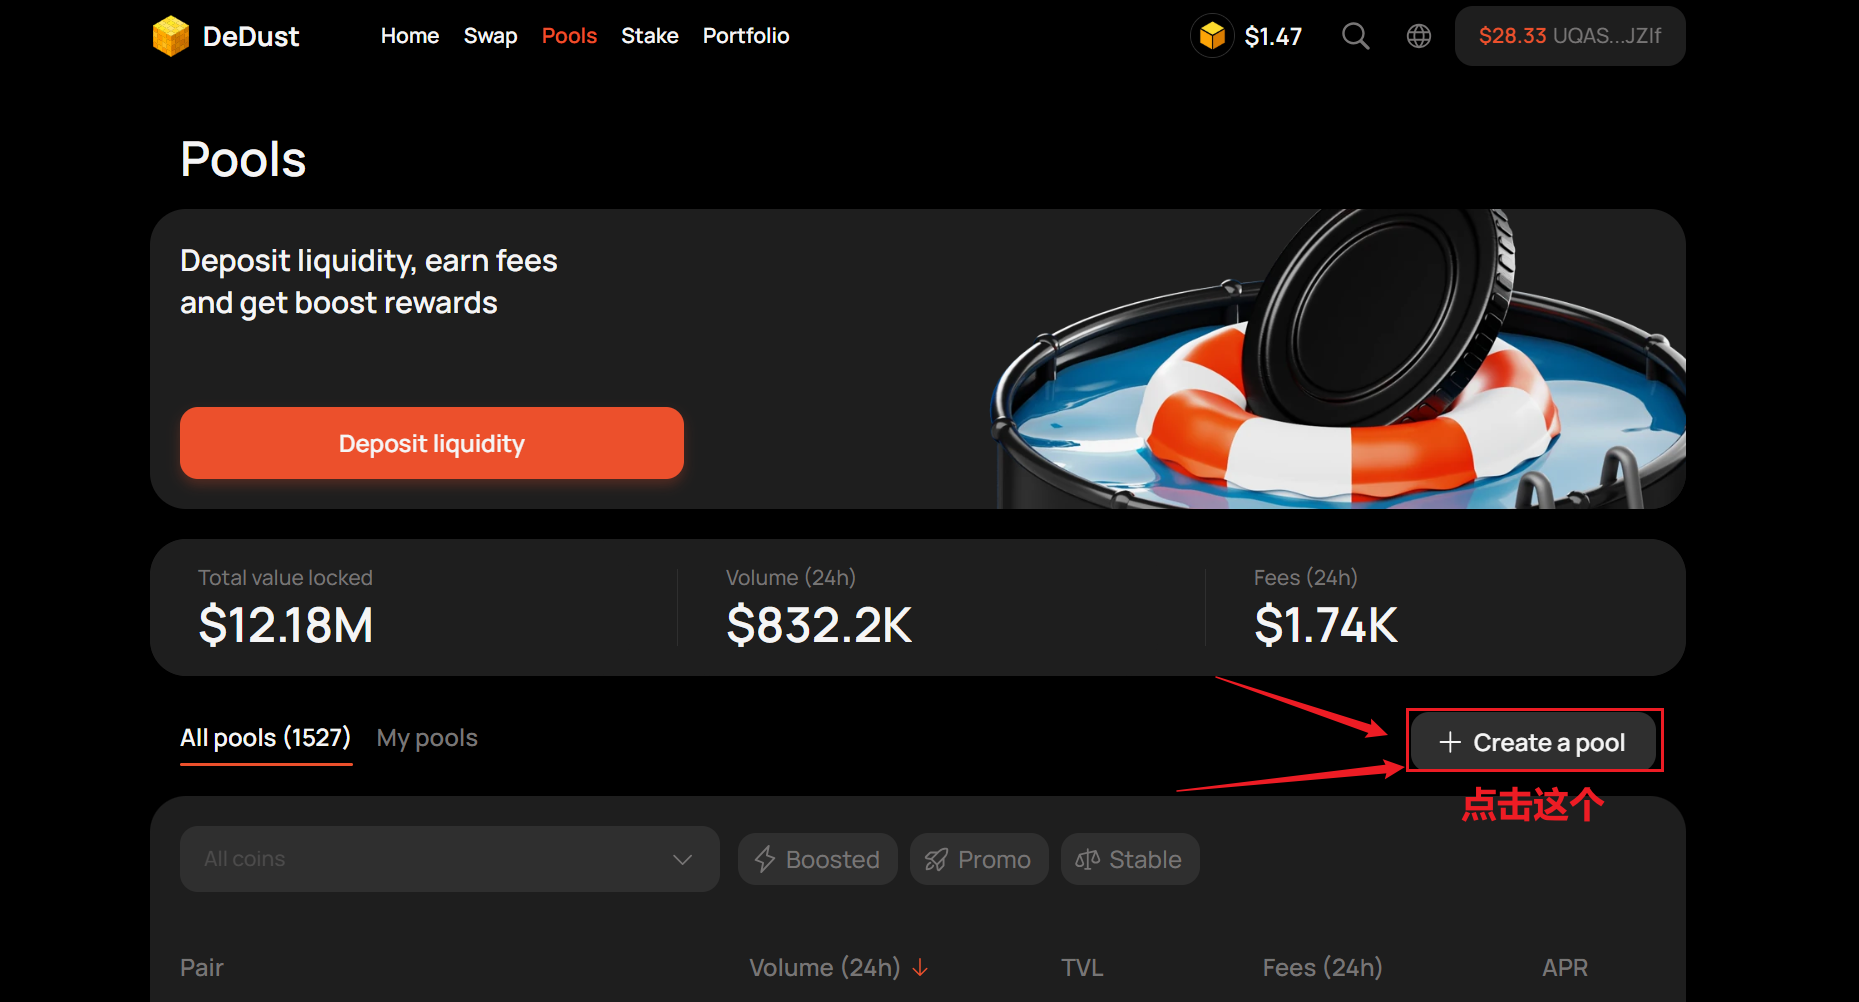1859x1002 pixels.
Task: Click the plus icon on Create a pool
Action: (1449, 742)
